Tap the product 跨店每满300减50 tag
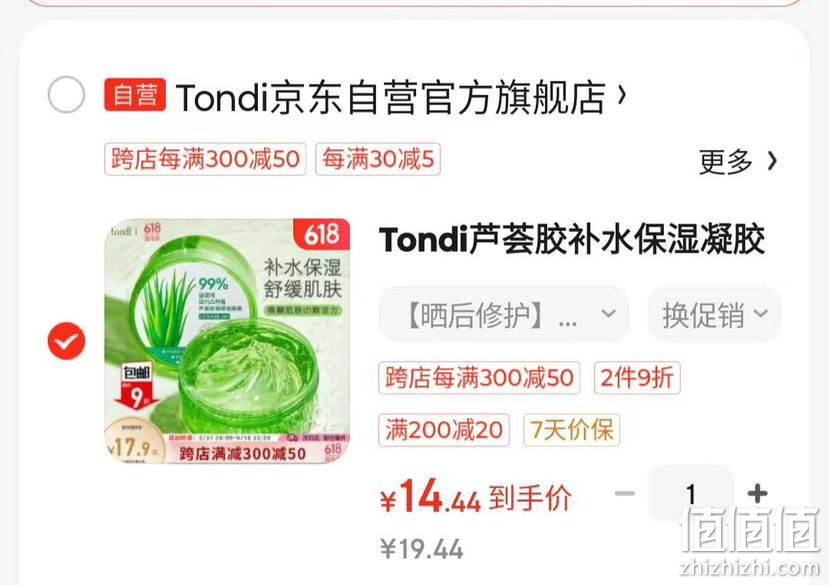 (479, 378)
